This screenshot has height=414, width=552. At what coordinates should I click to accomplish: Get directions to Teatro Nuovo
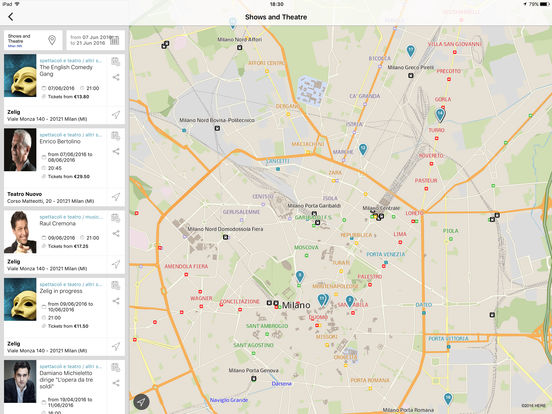tap(116, 197)
